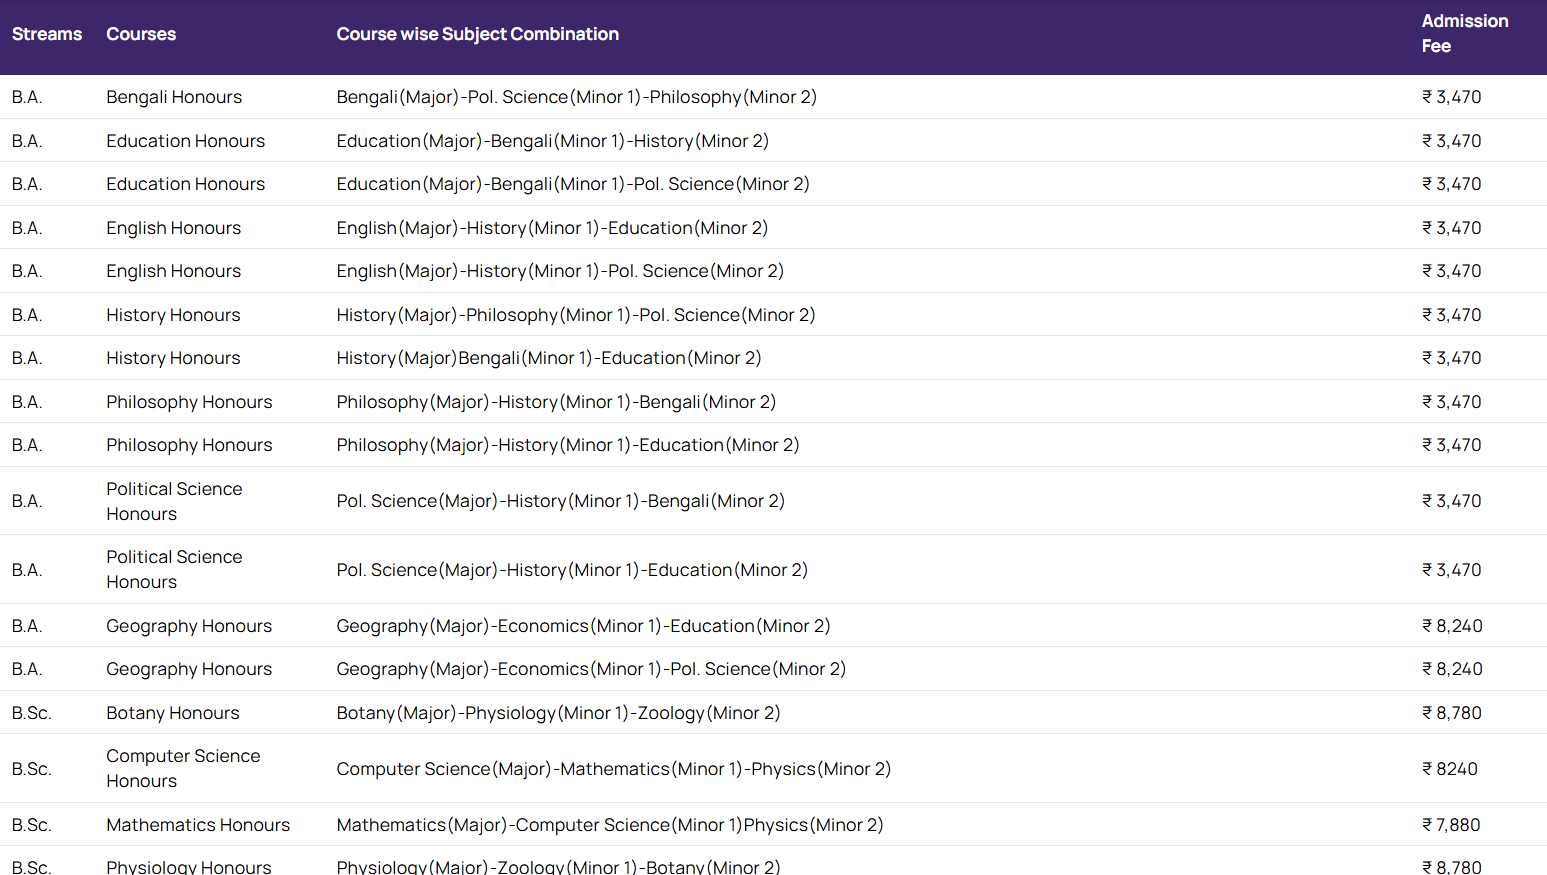Select Education(Major)-Bengali-History(Minor 2) combination text
This screenshot has width=1547, height=875.
coord(552,141)
